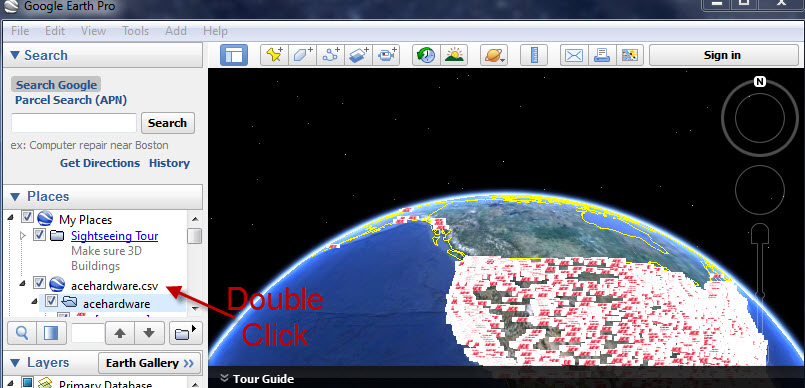Add a placemark with the pushpin icon
Image resolution: width=805 pixels, height=388 pixels.
(x=275, y=55)
